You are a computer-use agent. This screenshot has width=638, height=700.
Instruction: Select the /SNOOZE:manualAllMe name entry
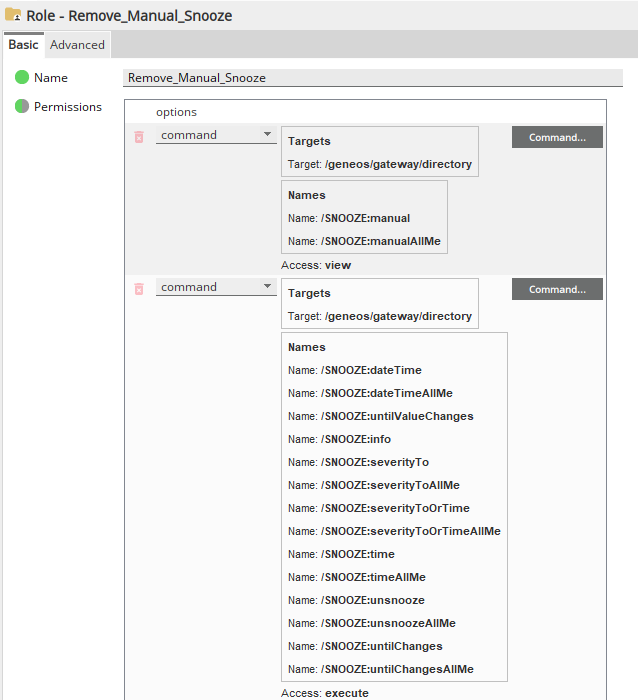coord(364,241)
